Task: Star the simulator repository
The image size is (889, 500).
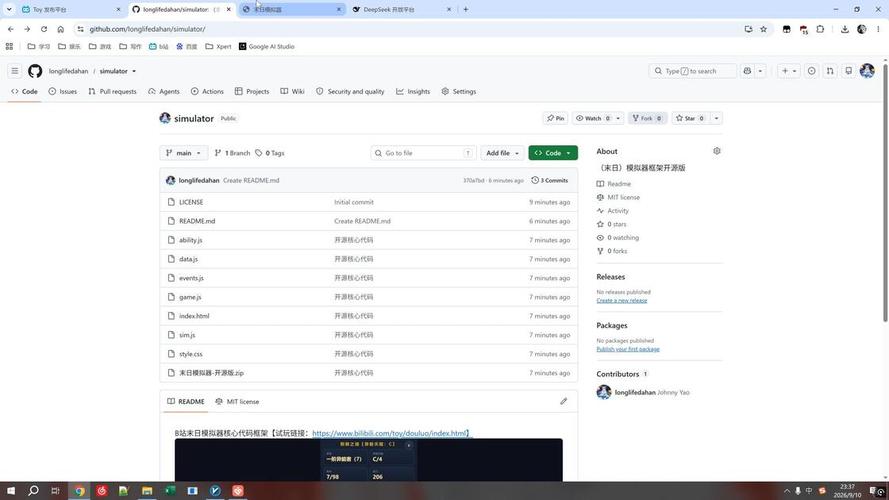Action: [x=689, y=118]
